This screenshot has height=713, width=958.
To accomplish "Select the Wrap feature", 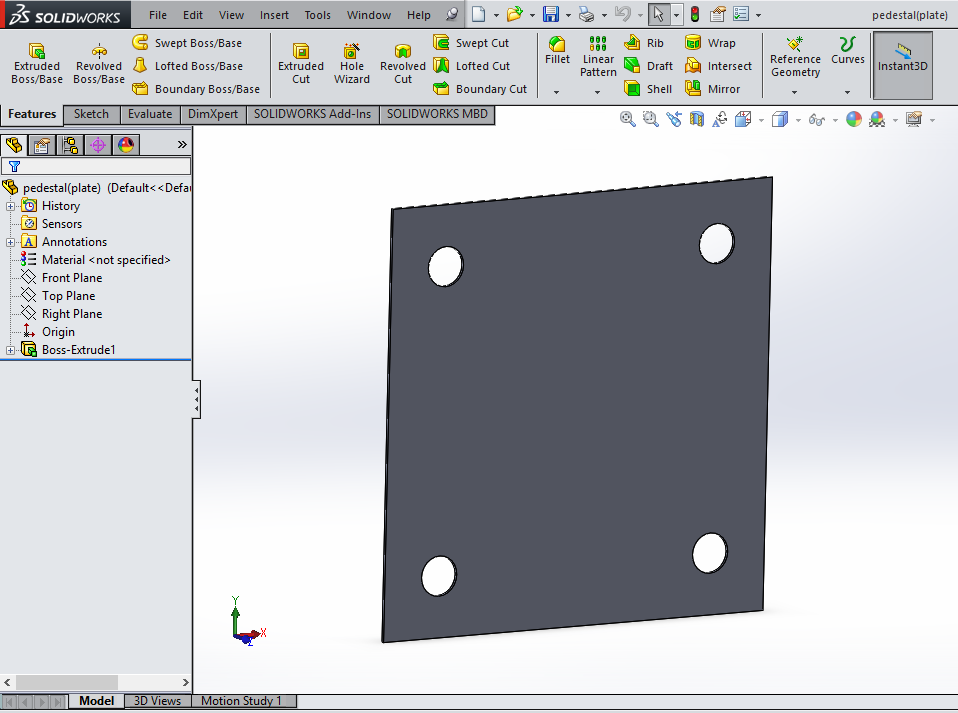I will click(x=710, y=43).
